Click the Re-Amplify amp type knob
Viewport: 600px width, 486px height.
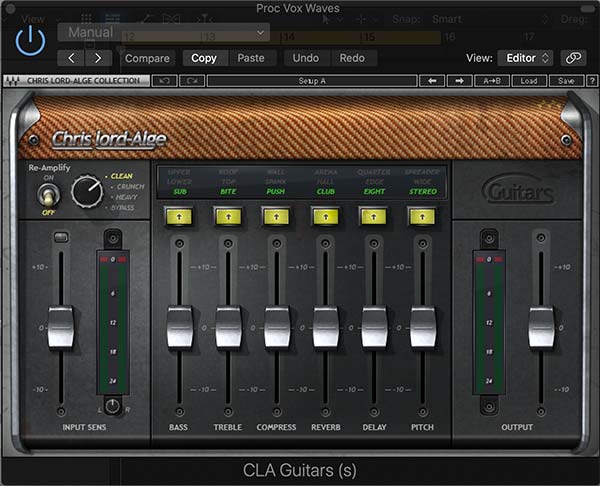(x=87, y=192)
